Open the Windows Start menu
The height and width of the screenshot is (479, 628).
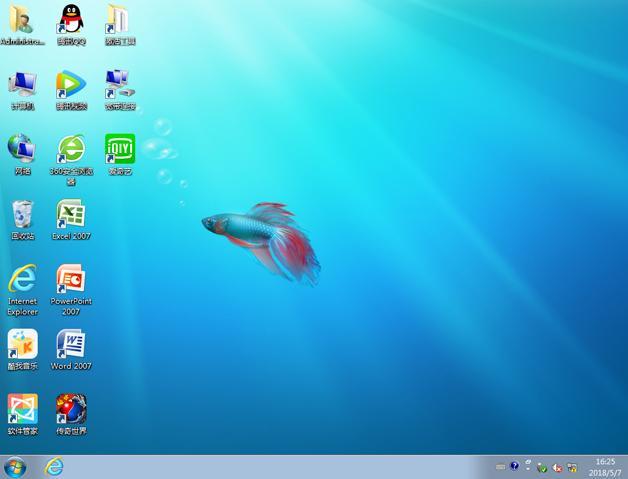pos(15,466)
